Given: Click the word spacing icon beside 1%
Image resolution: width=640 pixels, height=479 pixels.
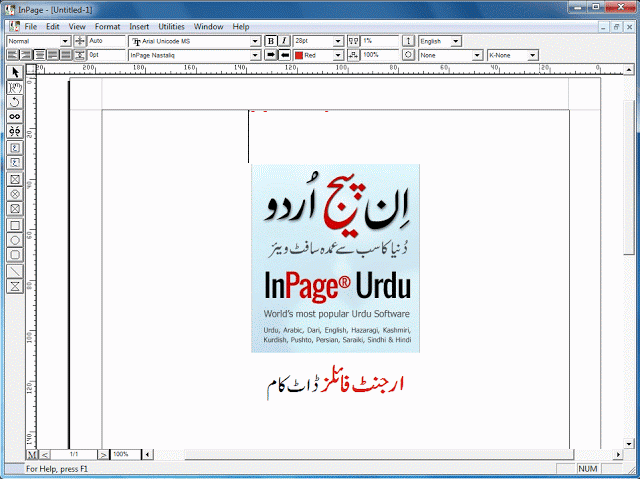Looking at the screenshot, I should tap(353, 41).
